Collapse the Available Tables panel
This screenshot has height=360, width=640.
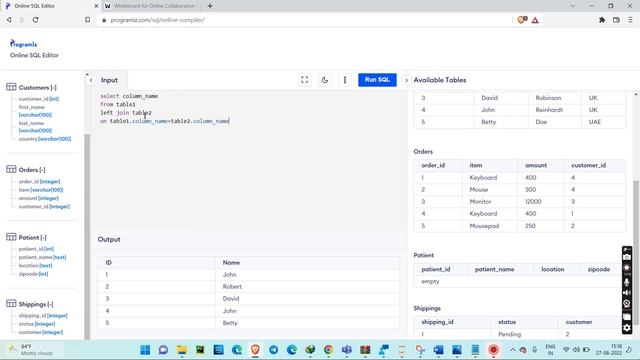[406, 80]
